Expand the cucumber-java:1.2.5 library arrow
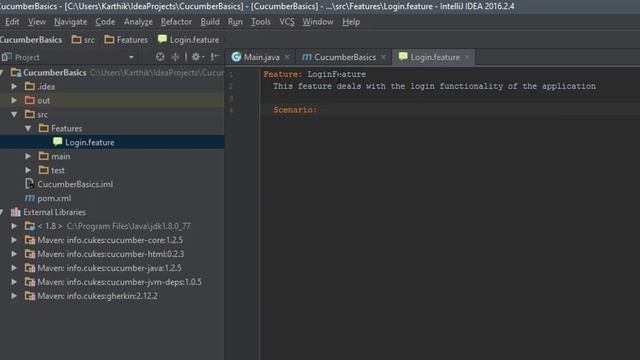Image resolution: width=640 pixels, height=360 pixels. (14, 268)
